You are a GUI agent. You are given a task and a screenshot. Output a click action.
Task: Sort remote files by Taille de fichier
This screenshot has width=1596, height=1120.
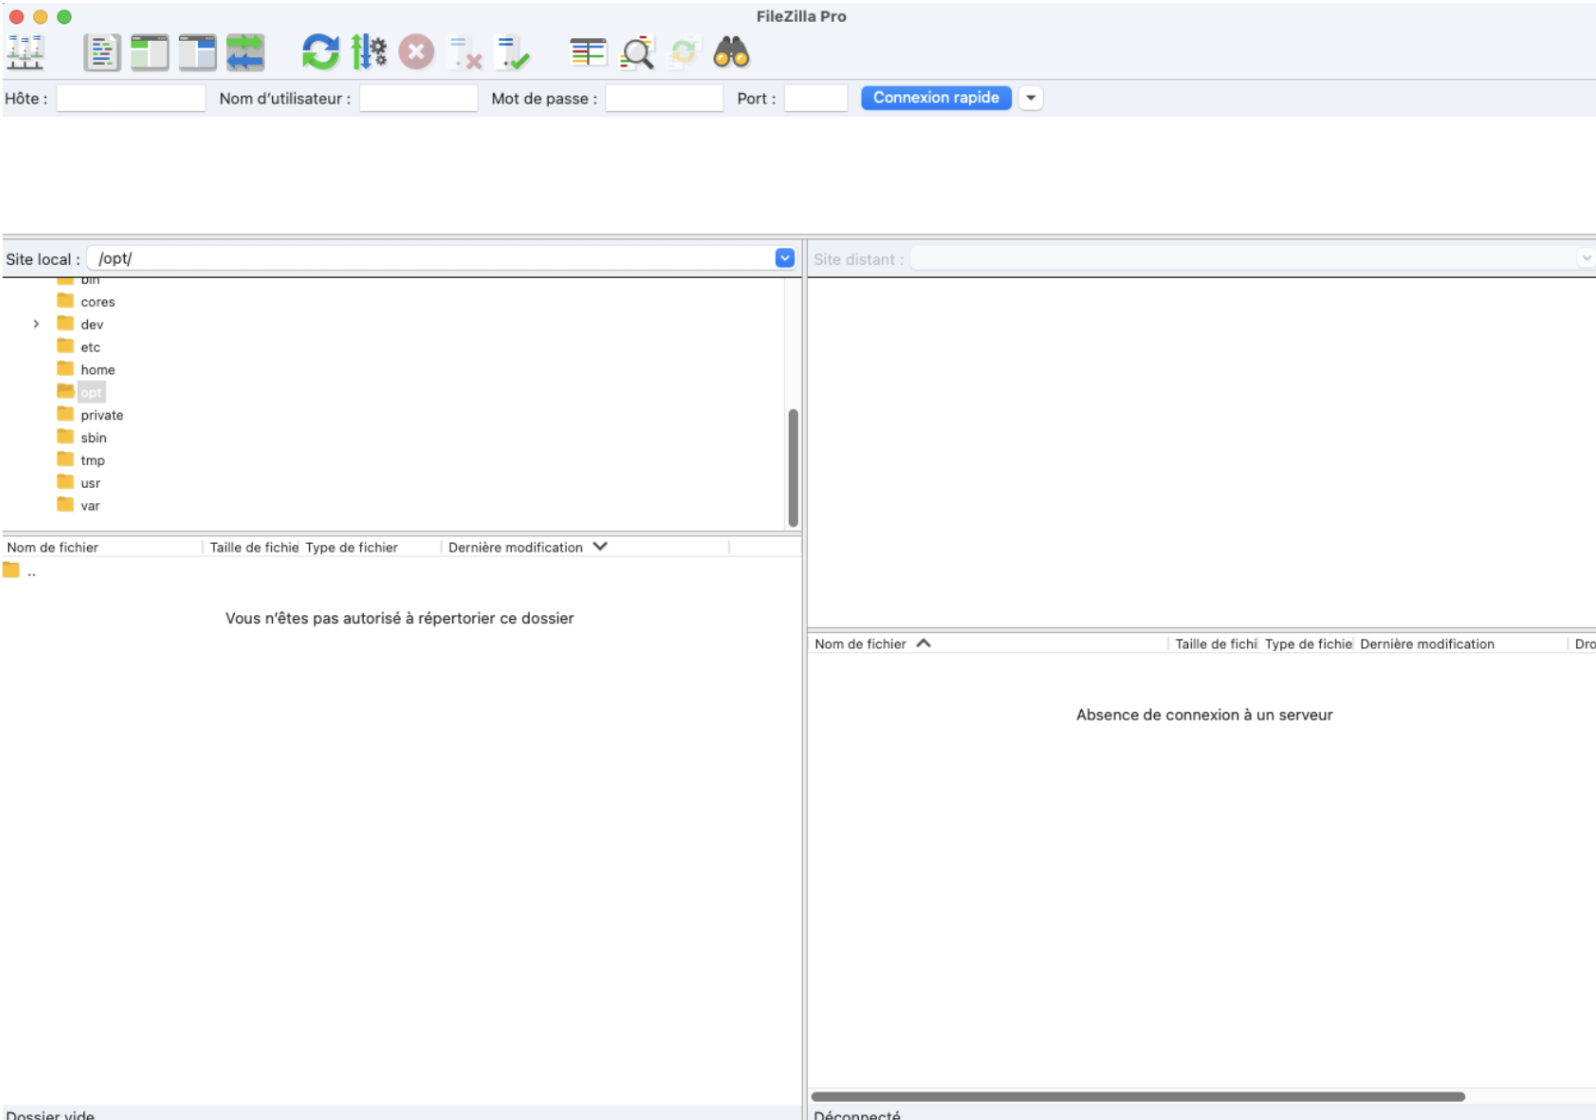1216,644
